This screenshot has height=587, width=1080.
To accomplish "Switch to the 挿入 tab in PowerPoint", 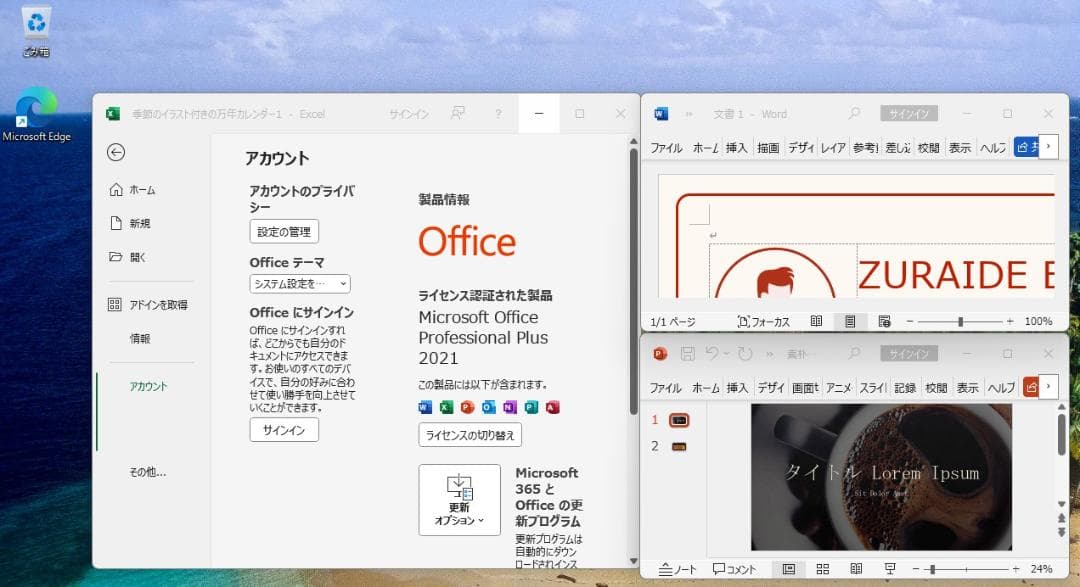I will [x=736, y=387].
